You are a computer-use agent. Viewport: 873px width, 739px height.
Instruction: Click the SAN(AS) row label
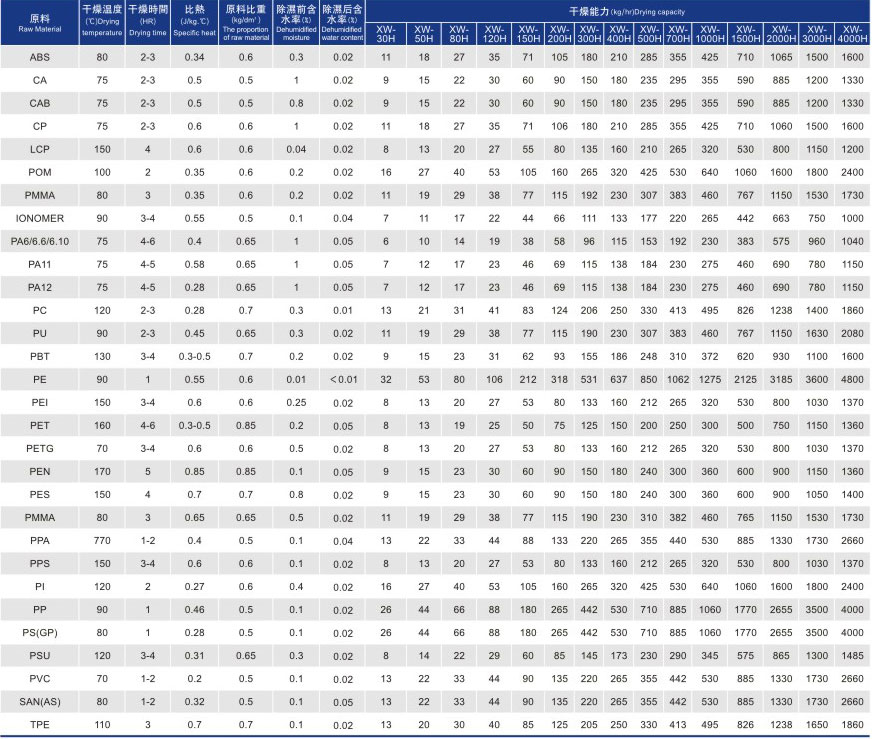coord(39,701)
